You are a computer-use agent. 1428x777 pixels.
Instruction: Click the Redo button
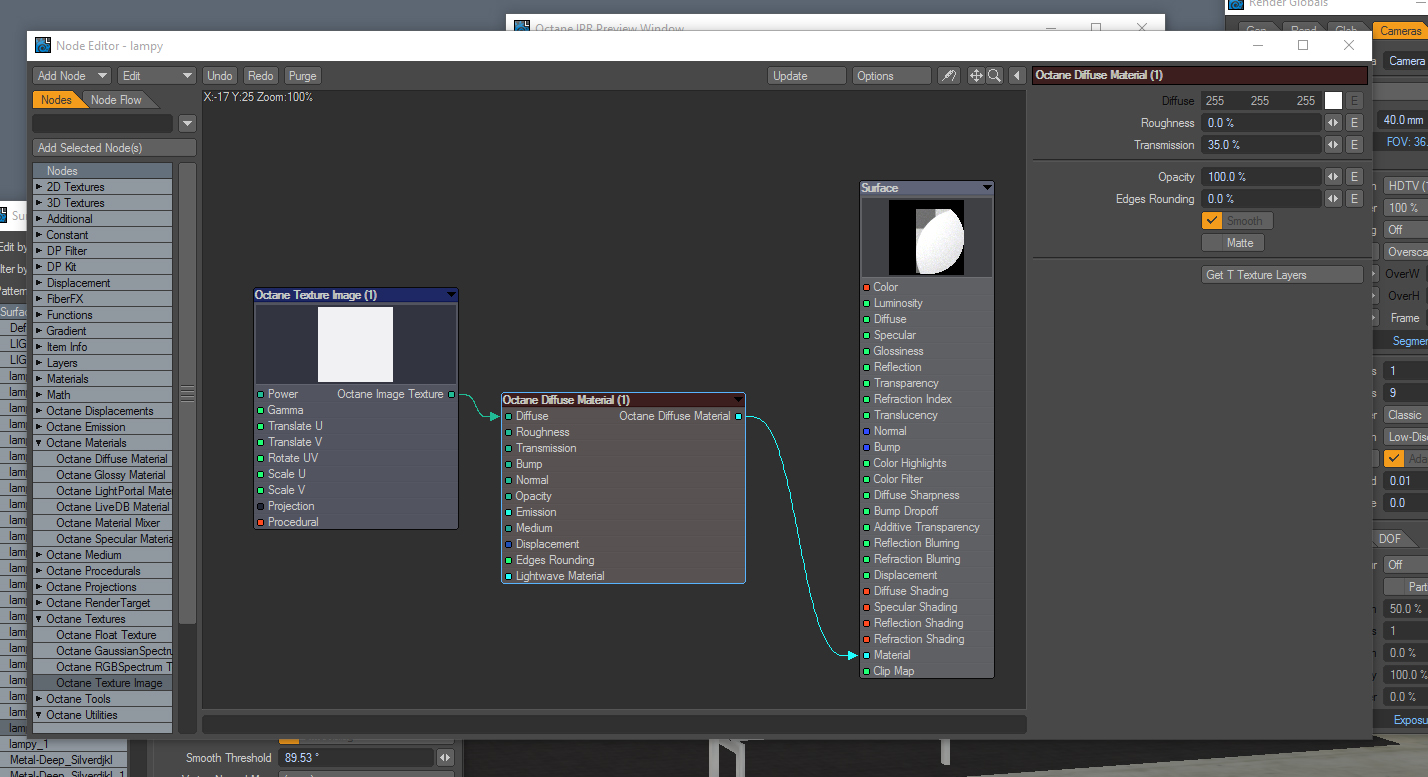[x=260, y=76]
